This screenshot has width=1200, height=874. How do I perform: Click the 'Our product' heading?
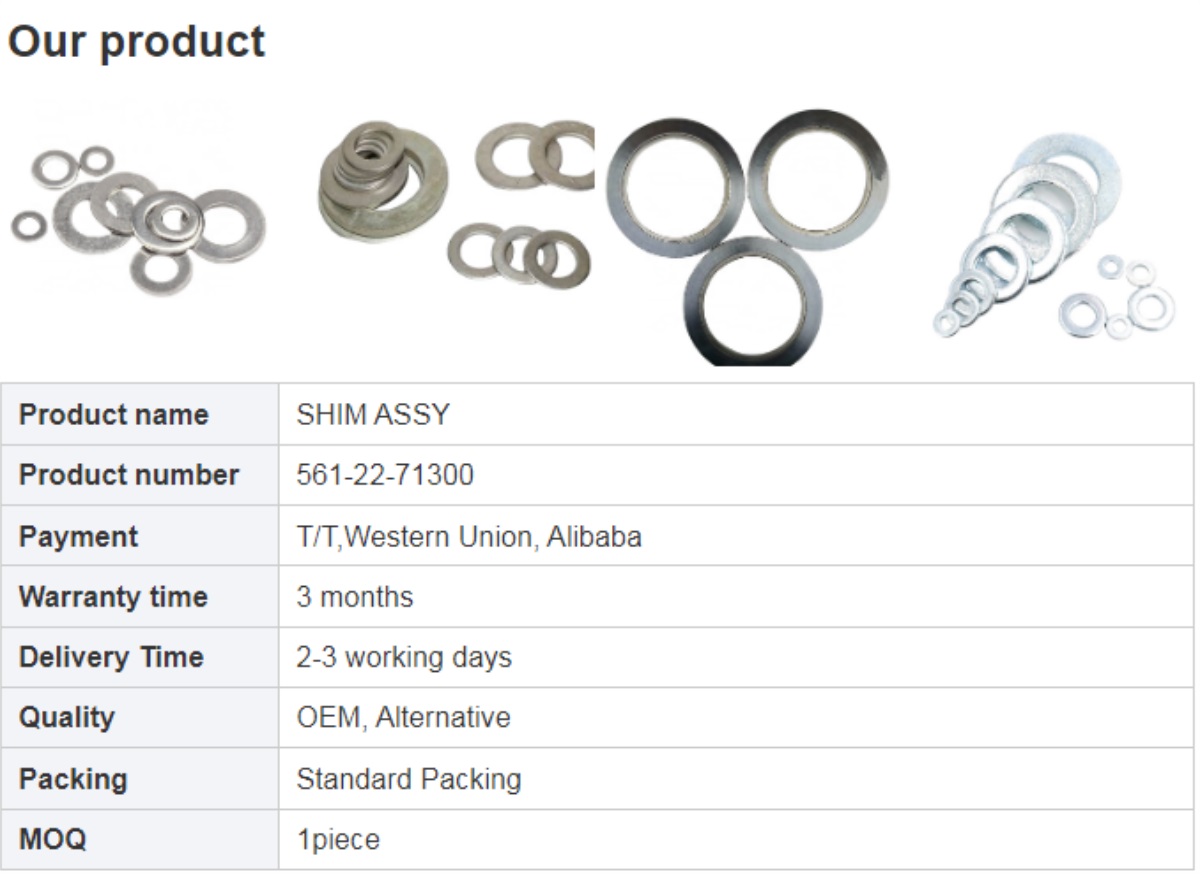[x=136, y=42]
